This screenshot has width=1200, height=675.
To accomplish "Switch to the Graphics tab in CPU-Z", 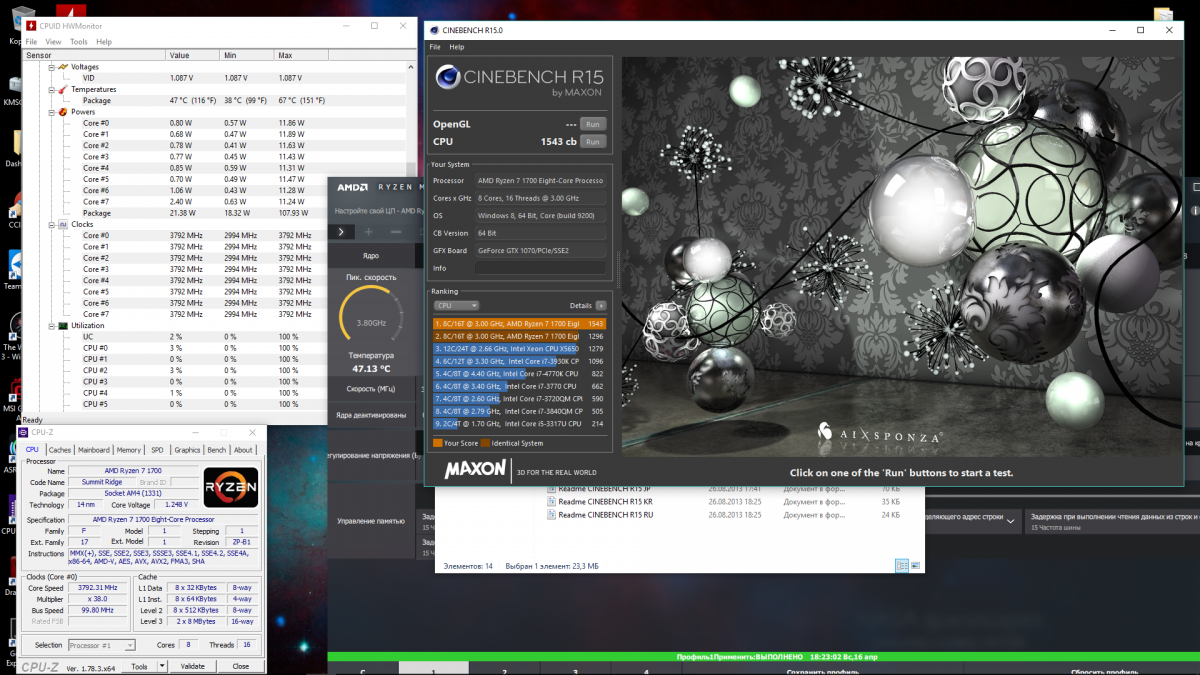I will [x=187, y=450].
